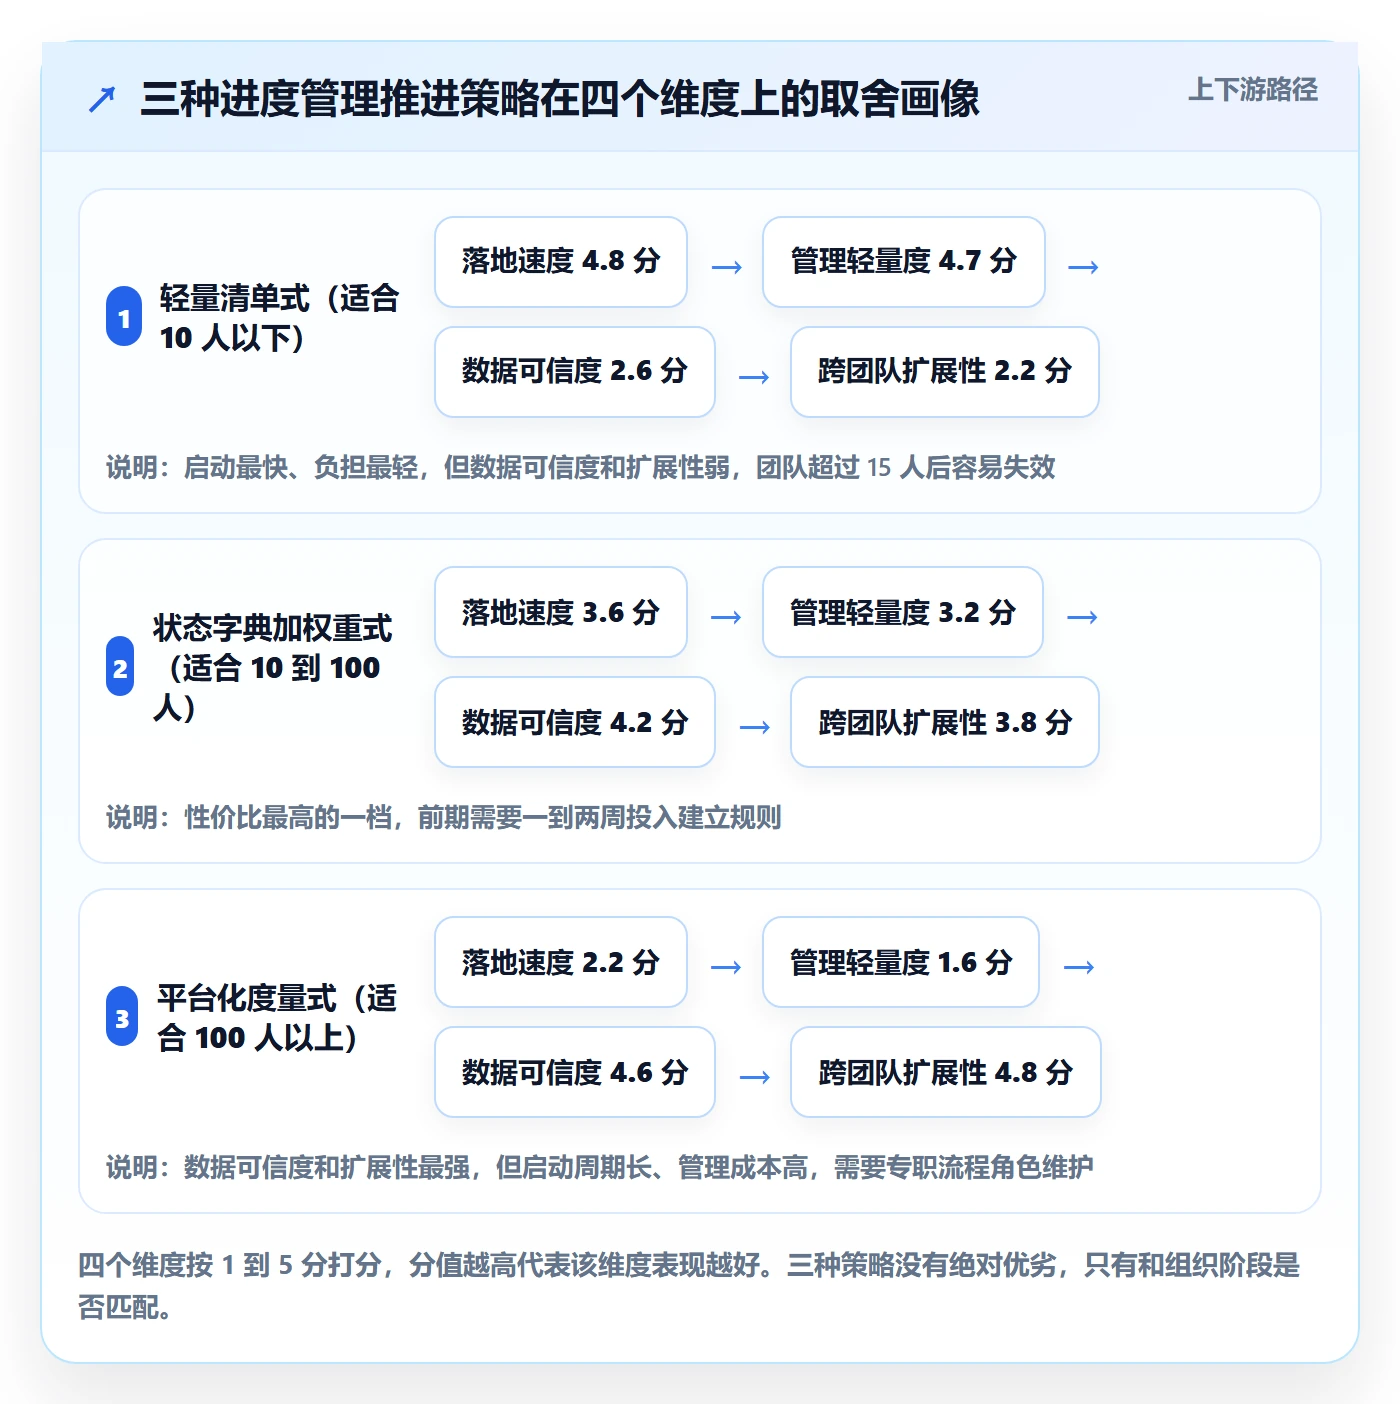Click the arrow after 落地速度 4.8 分
Screen dimensions: 1400x1404
point(727,267)
